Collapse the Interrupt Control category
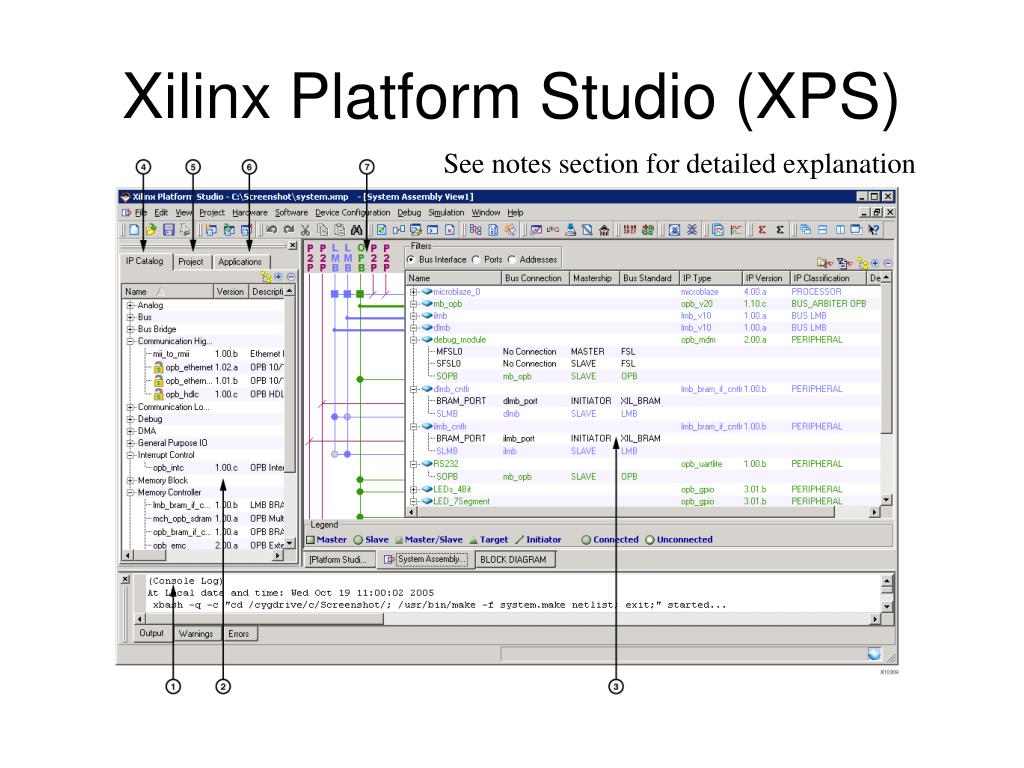Screen dimensions: 1024x768 (130, 455)
